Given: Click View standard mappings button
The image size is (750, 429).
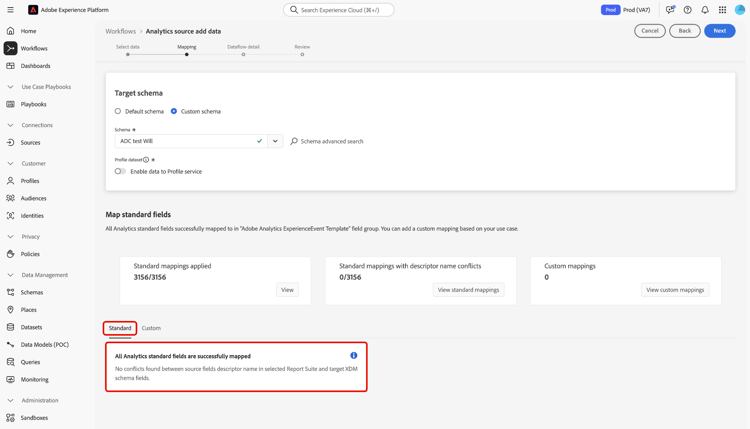Looking at the screenshot, I should 468,290.
